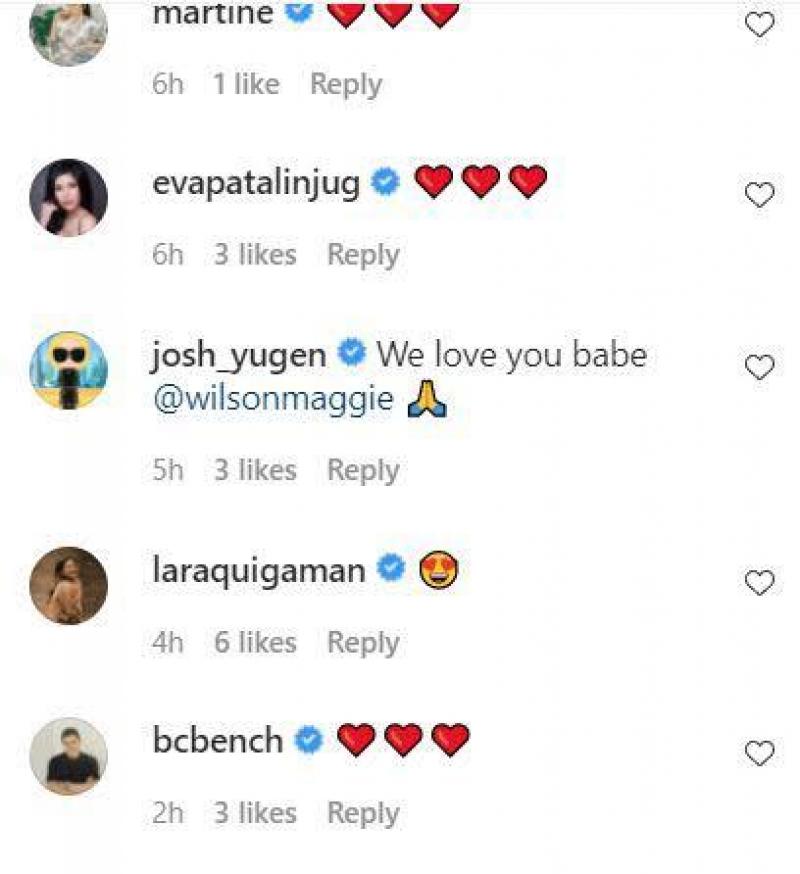Screen dimensions: 800x874
Task: View the 6 likes on laraquigaman's comment
Action: [x=255, y=643]
